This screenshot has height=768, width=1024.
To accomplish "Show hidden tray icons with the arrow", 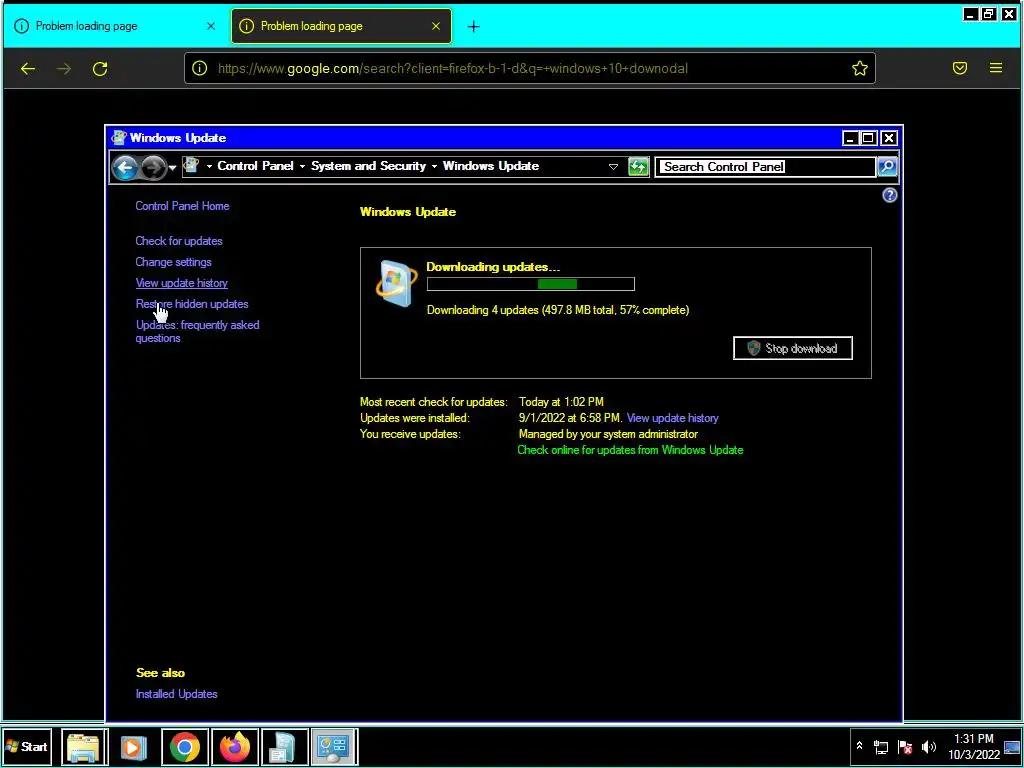I will coord(859,746).
